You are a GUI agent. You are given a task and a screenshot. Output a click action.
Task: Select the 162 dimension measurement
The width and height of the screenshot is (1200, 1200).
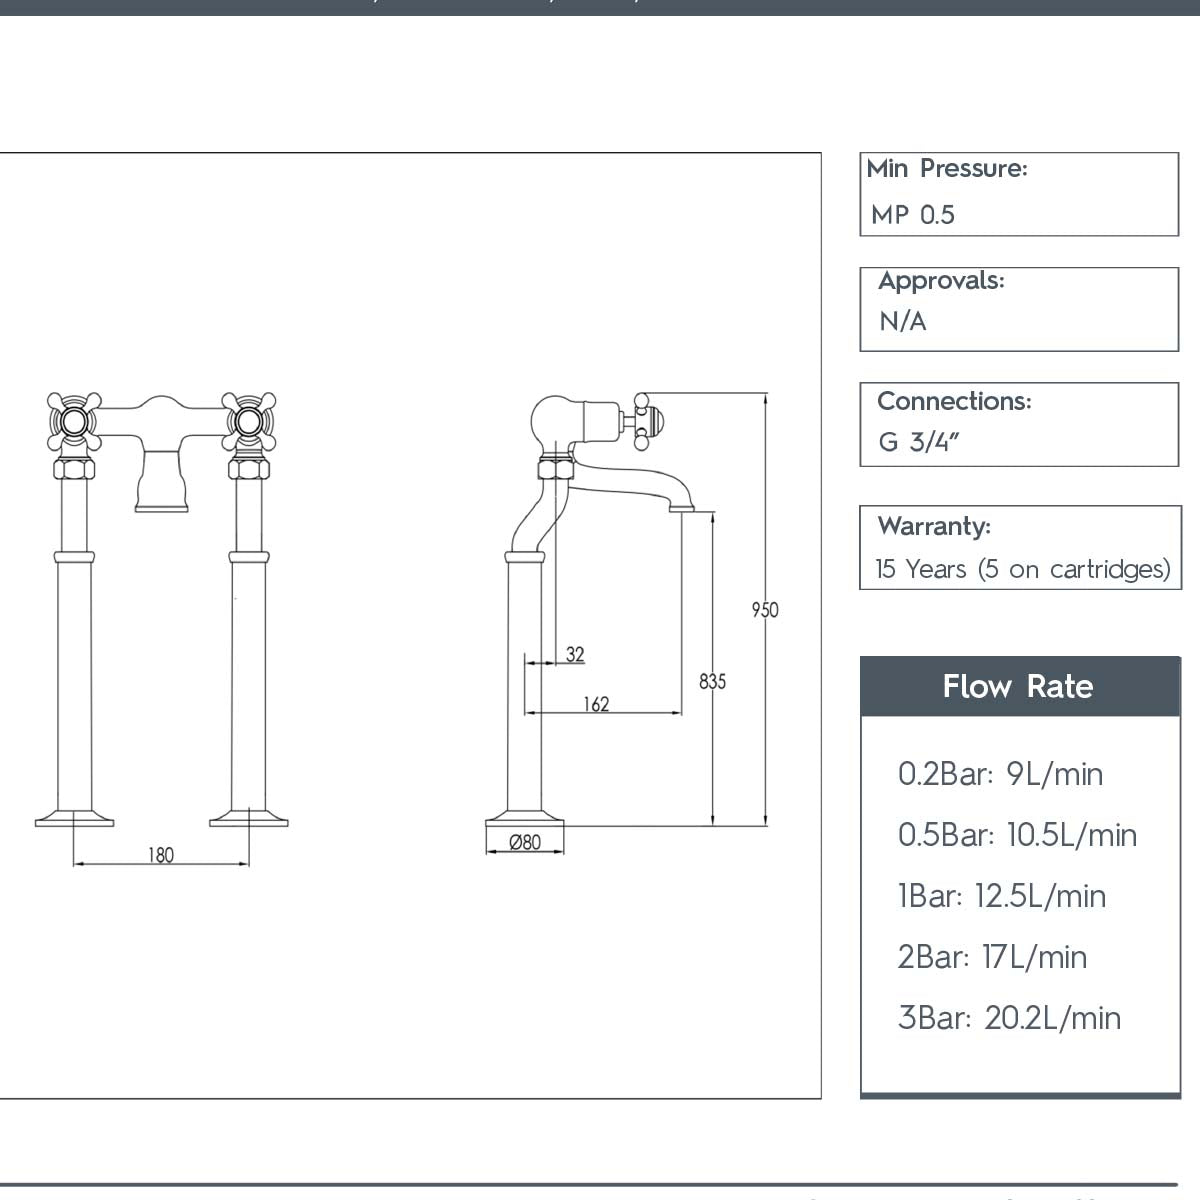[597, 705]
